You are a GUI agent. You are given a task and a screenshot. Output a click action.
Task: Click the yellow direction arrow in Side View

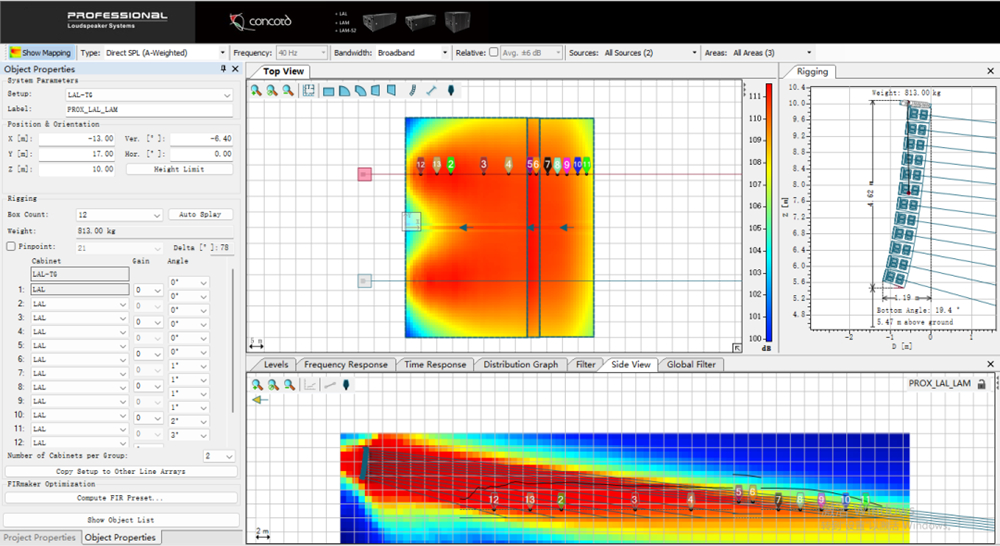pos(259,400)
